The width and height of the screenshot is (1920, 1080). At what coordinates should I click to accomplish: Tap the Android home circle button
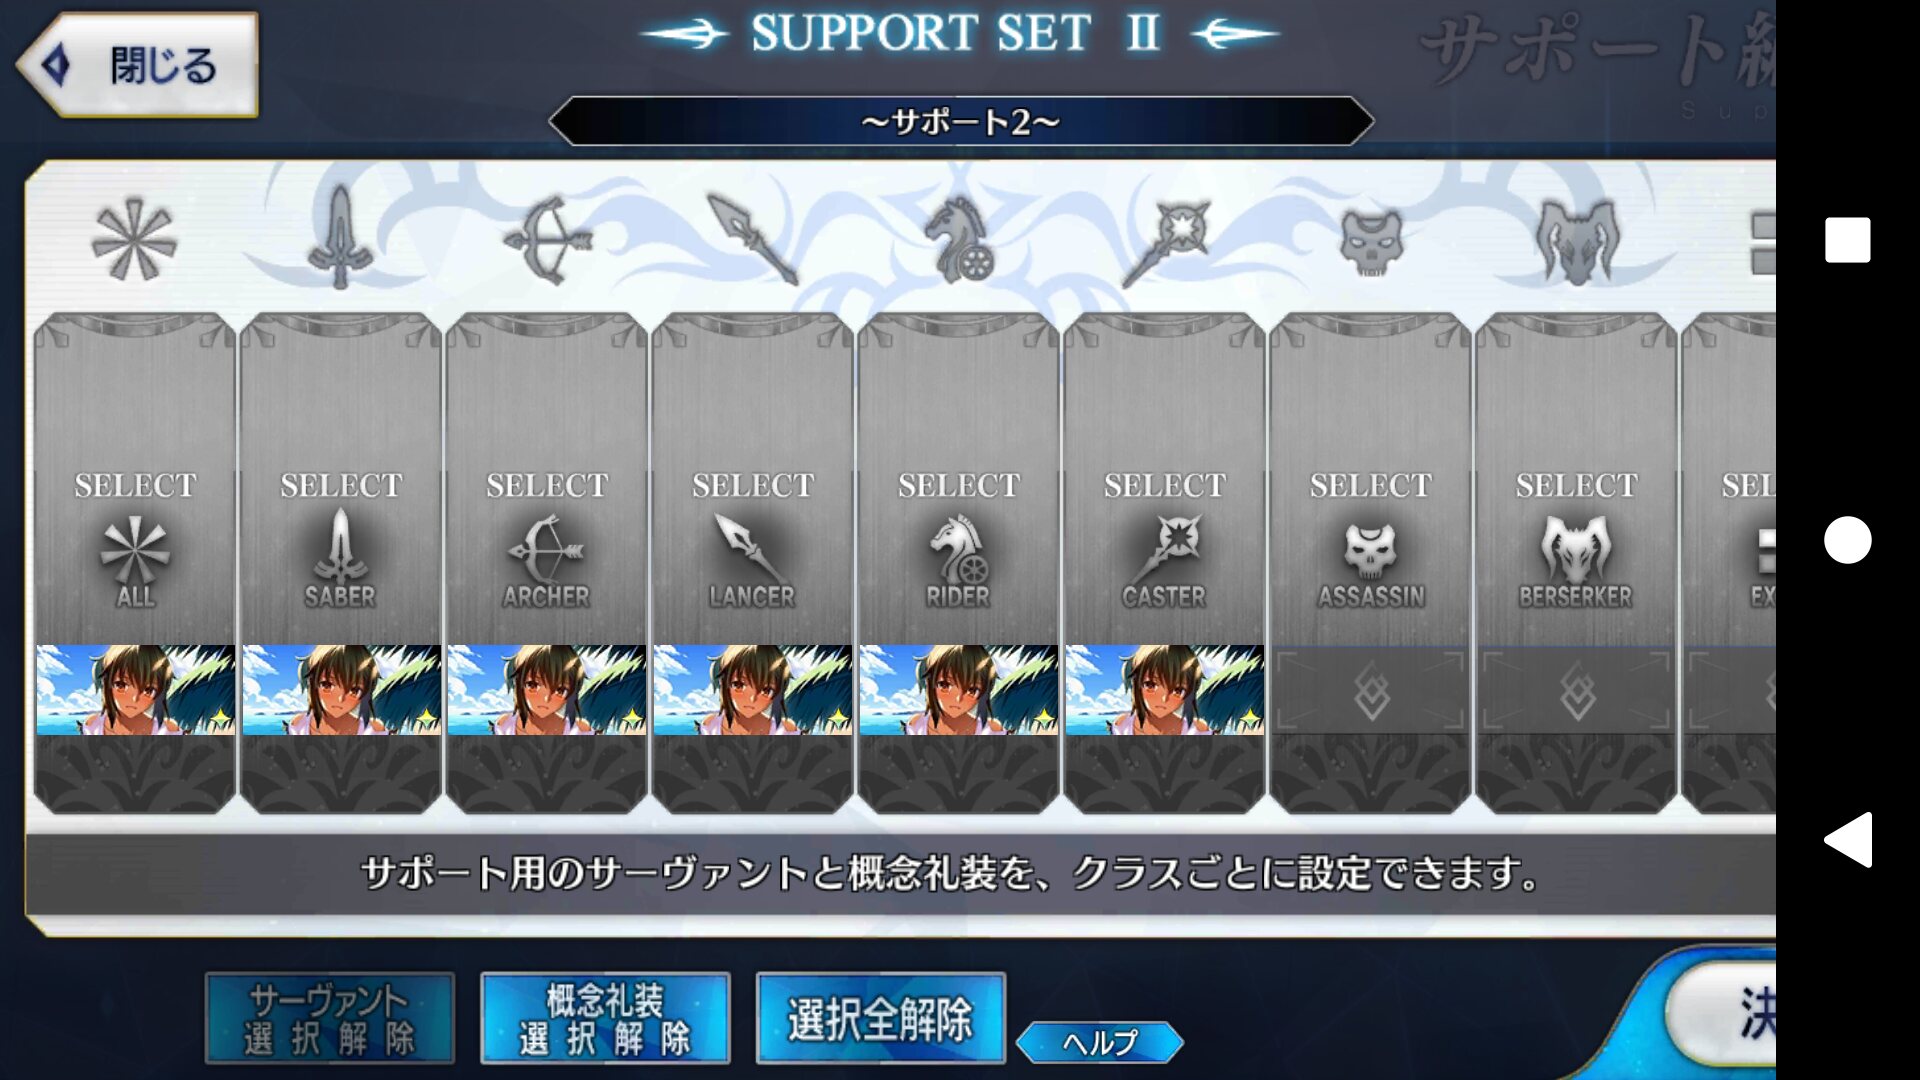(1847, 540)
